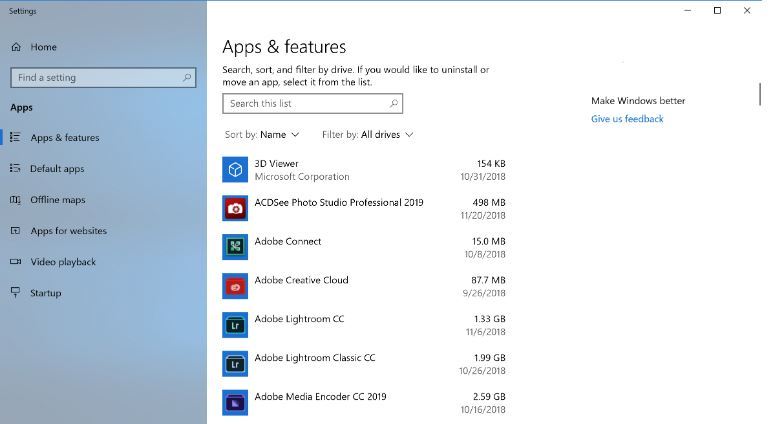This screenshot has height=424, width=774.
Task: Click the Adobe Lightroom CC icon
Action: point(235,325)
